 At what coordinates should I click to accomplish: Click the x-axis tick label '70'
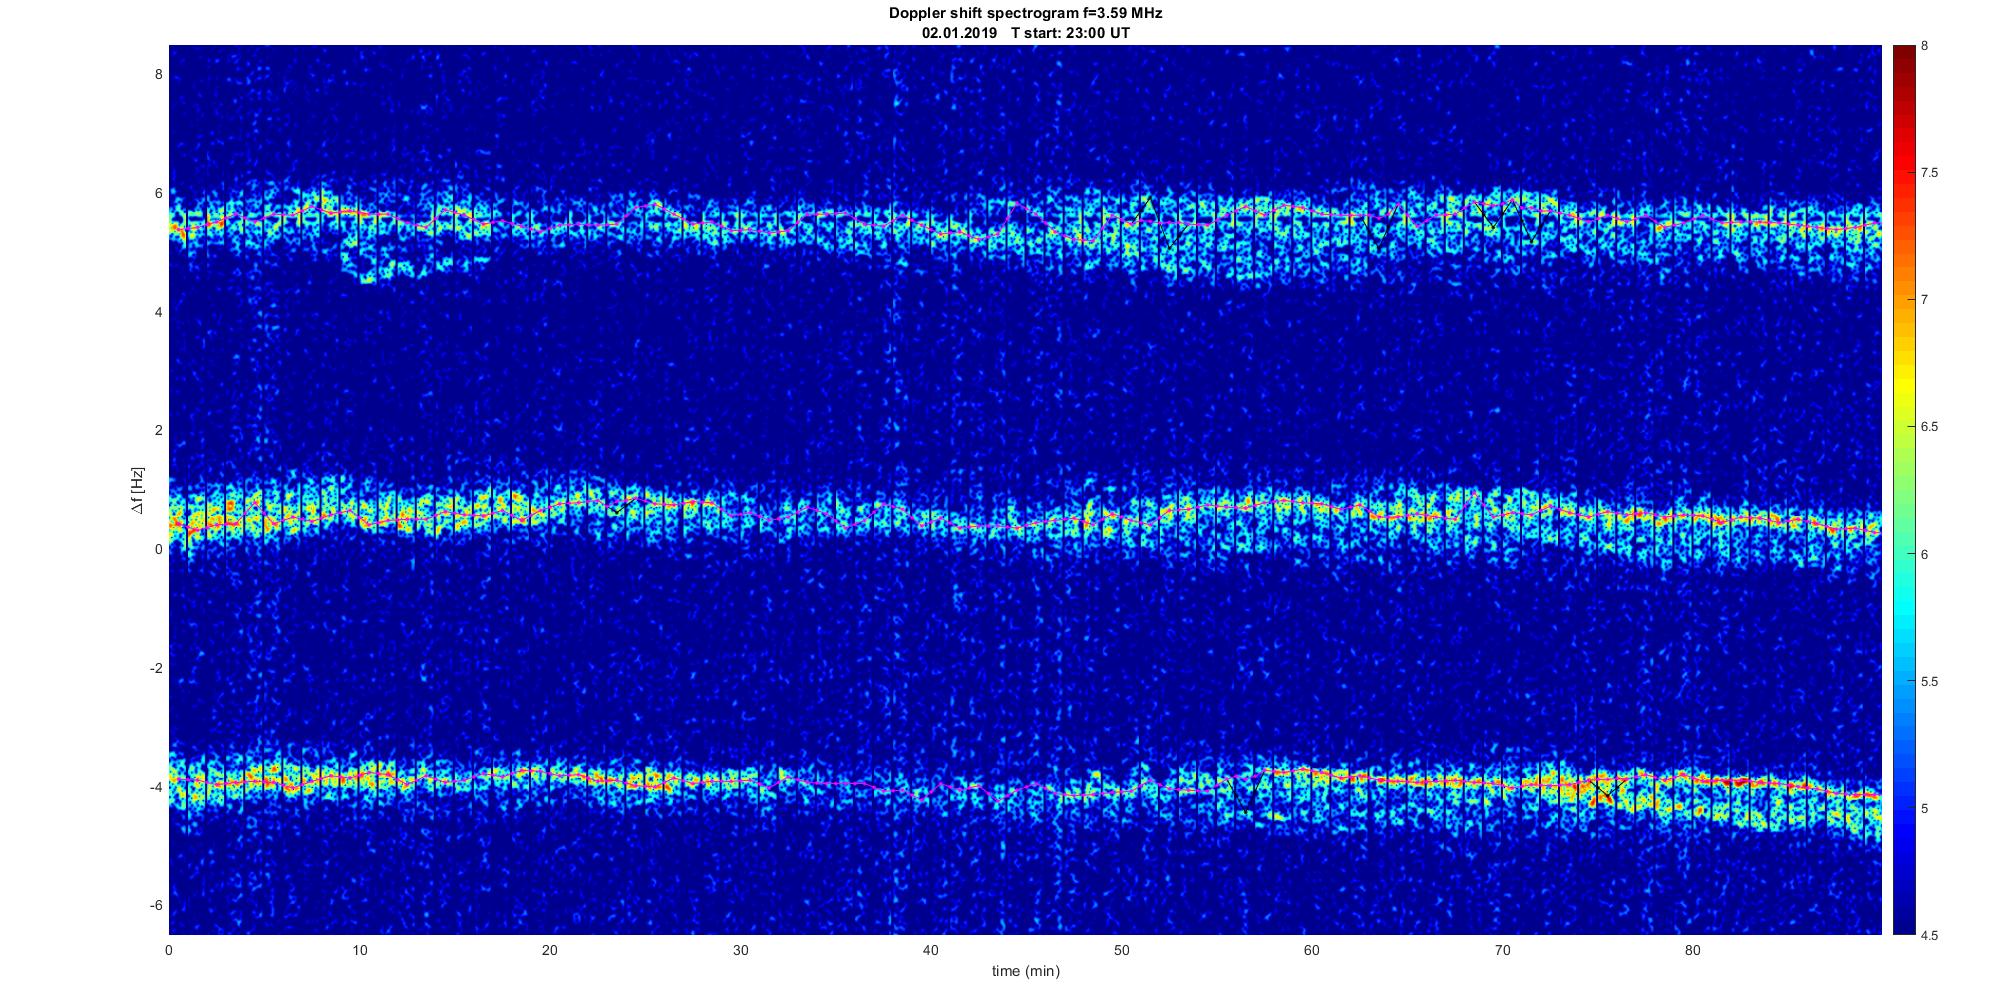[1502, 950]
